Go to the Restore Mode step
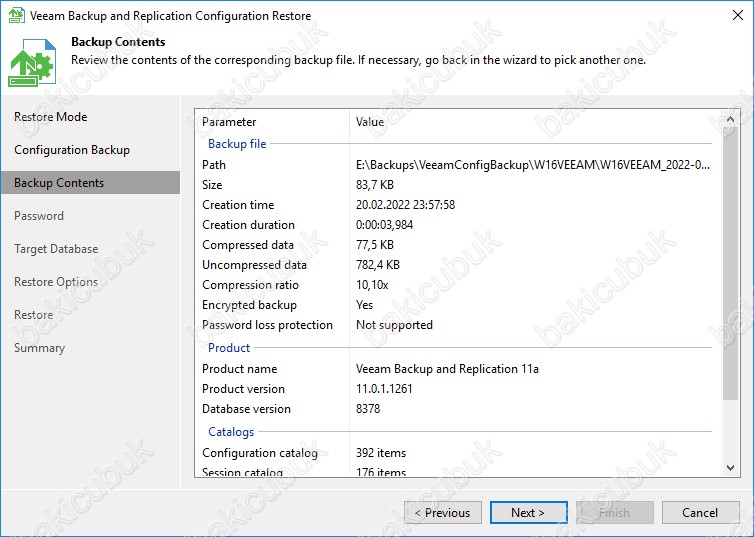The height and width of the screenshot is (537, 754). [50, 117]
